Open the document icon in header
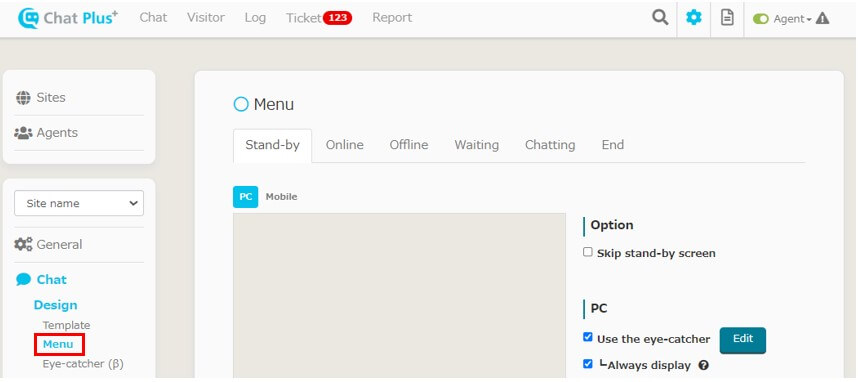The height and width of the screenshot is (382, 858). (727, 18)
